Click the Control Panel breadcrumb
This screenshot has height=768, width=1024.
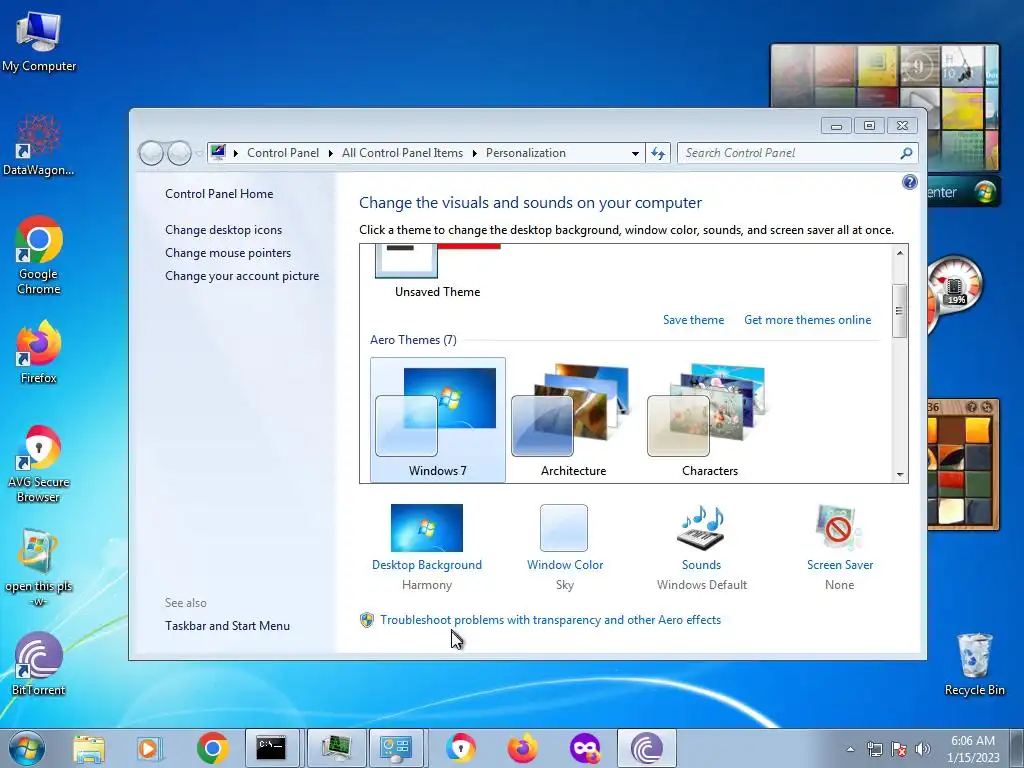pyautogui.click(x=283, y=153)
